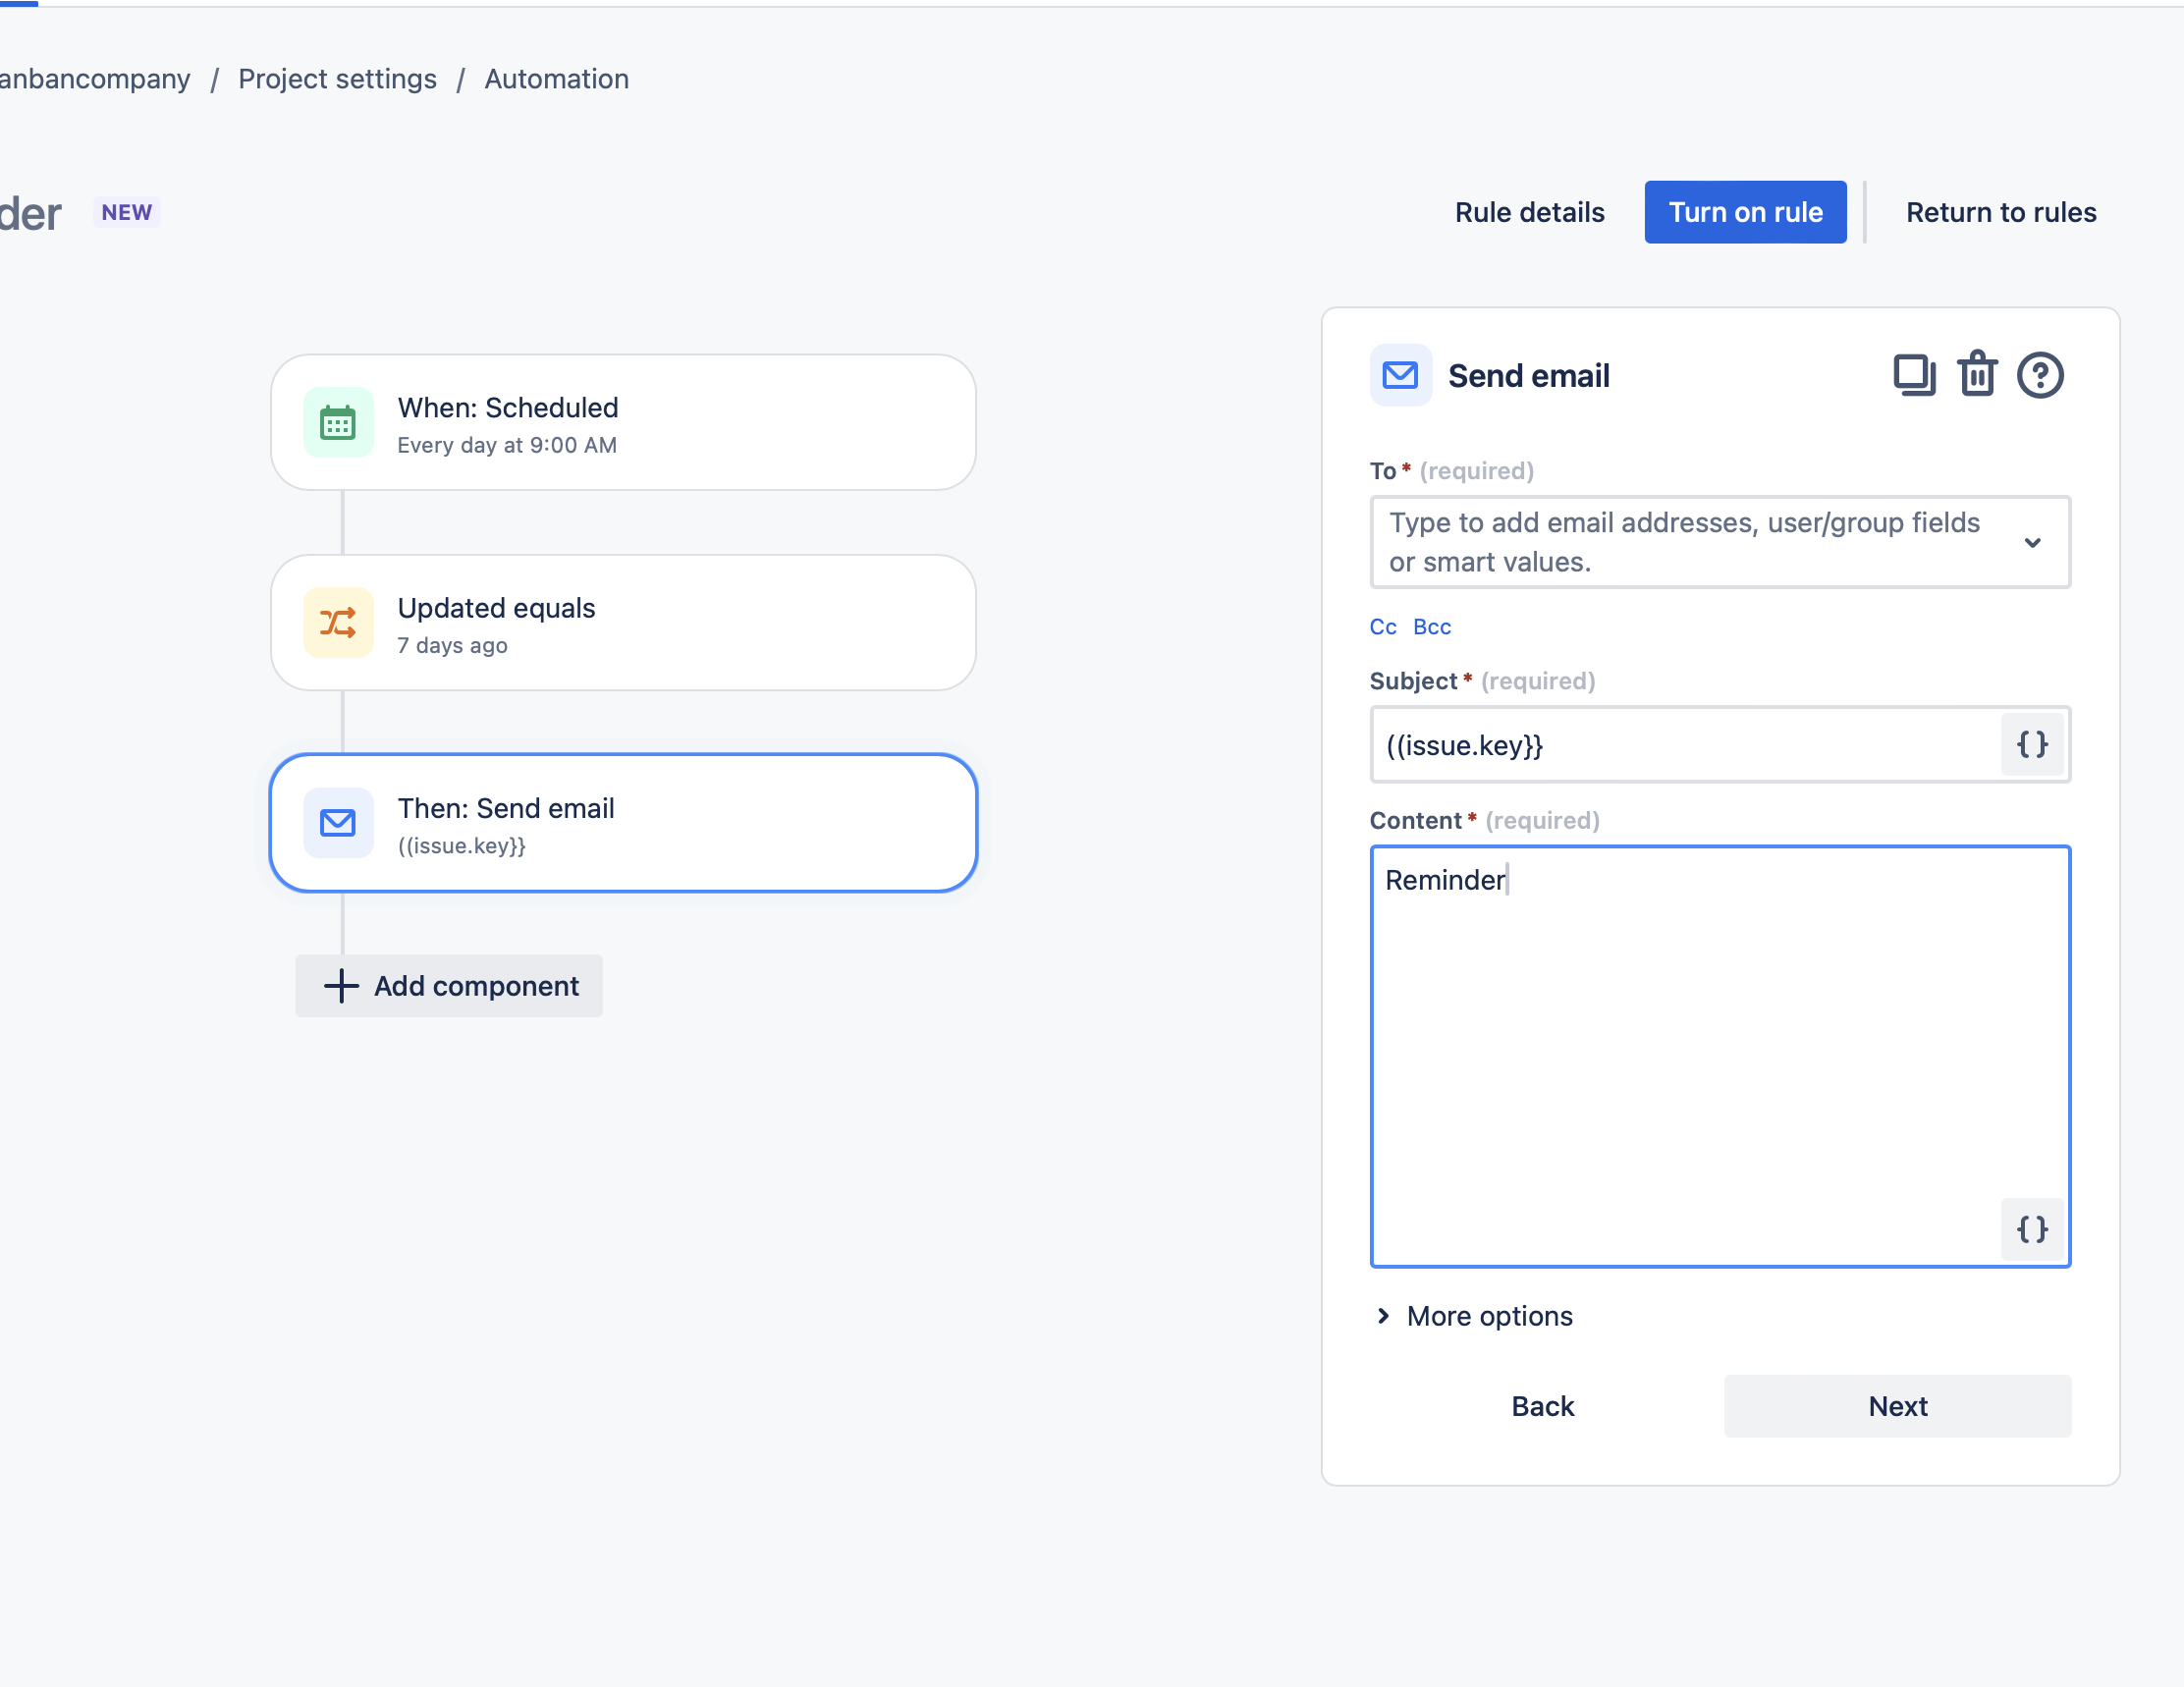Viewport: 2184px width, 1687px height.
Task: Click Return to rules
Action: pos(2000,211)
